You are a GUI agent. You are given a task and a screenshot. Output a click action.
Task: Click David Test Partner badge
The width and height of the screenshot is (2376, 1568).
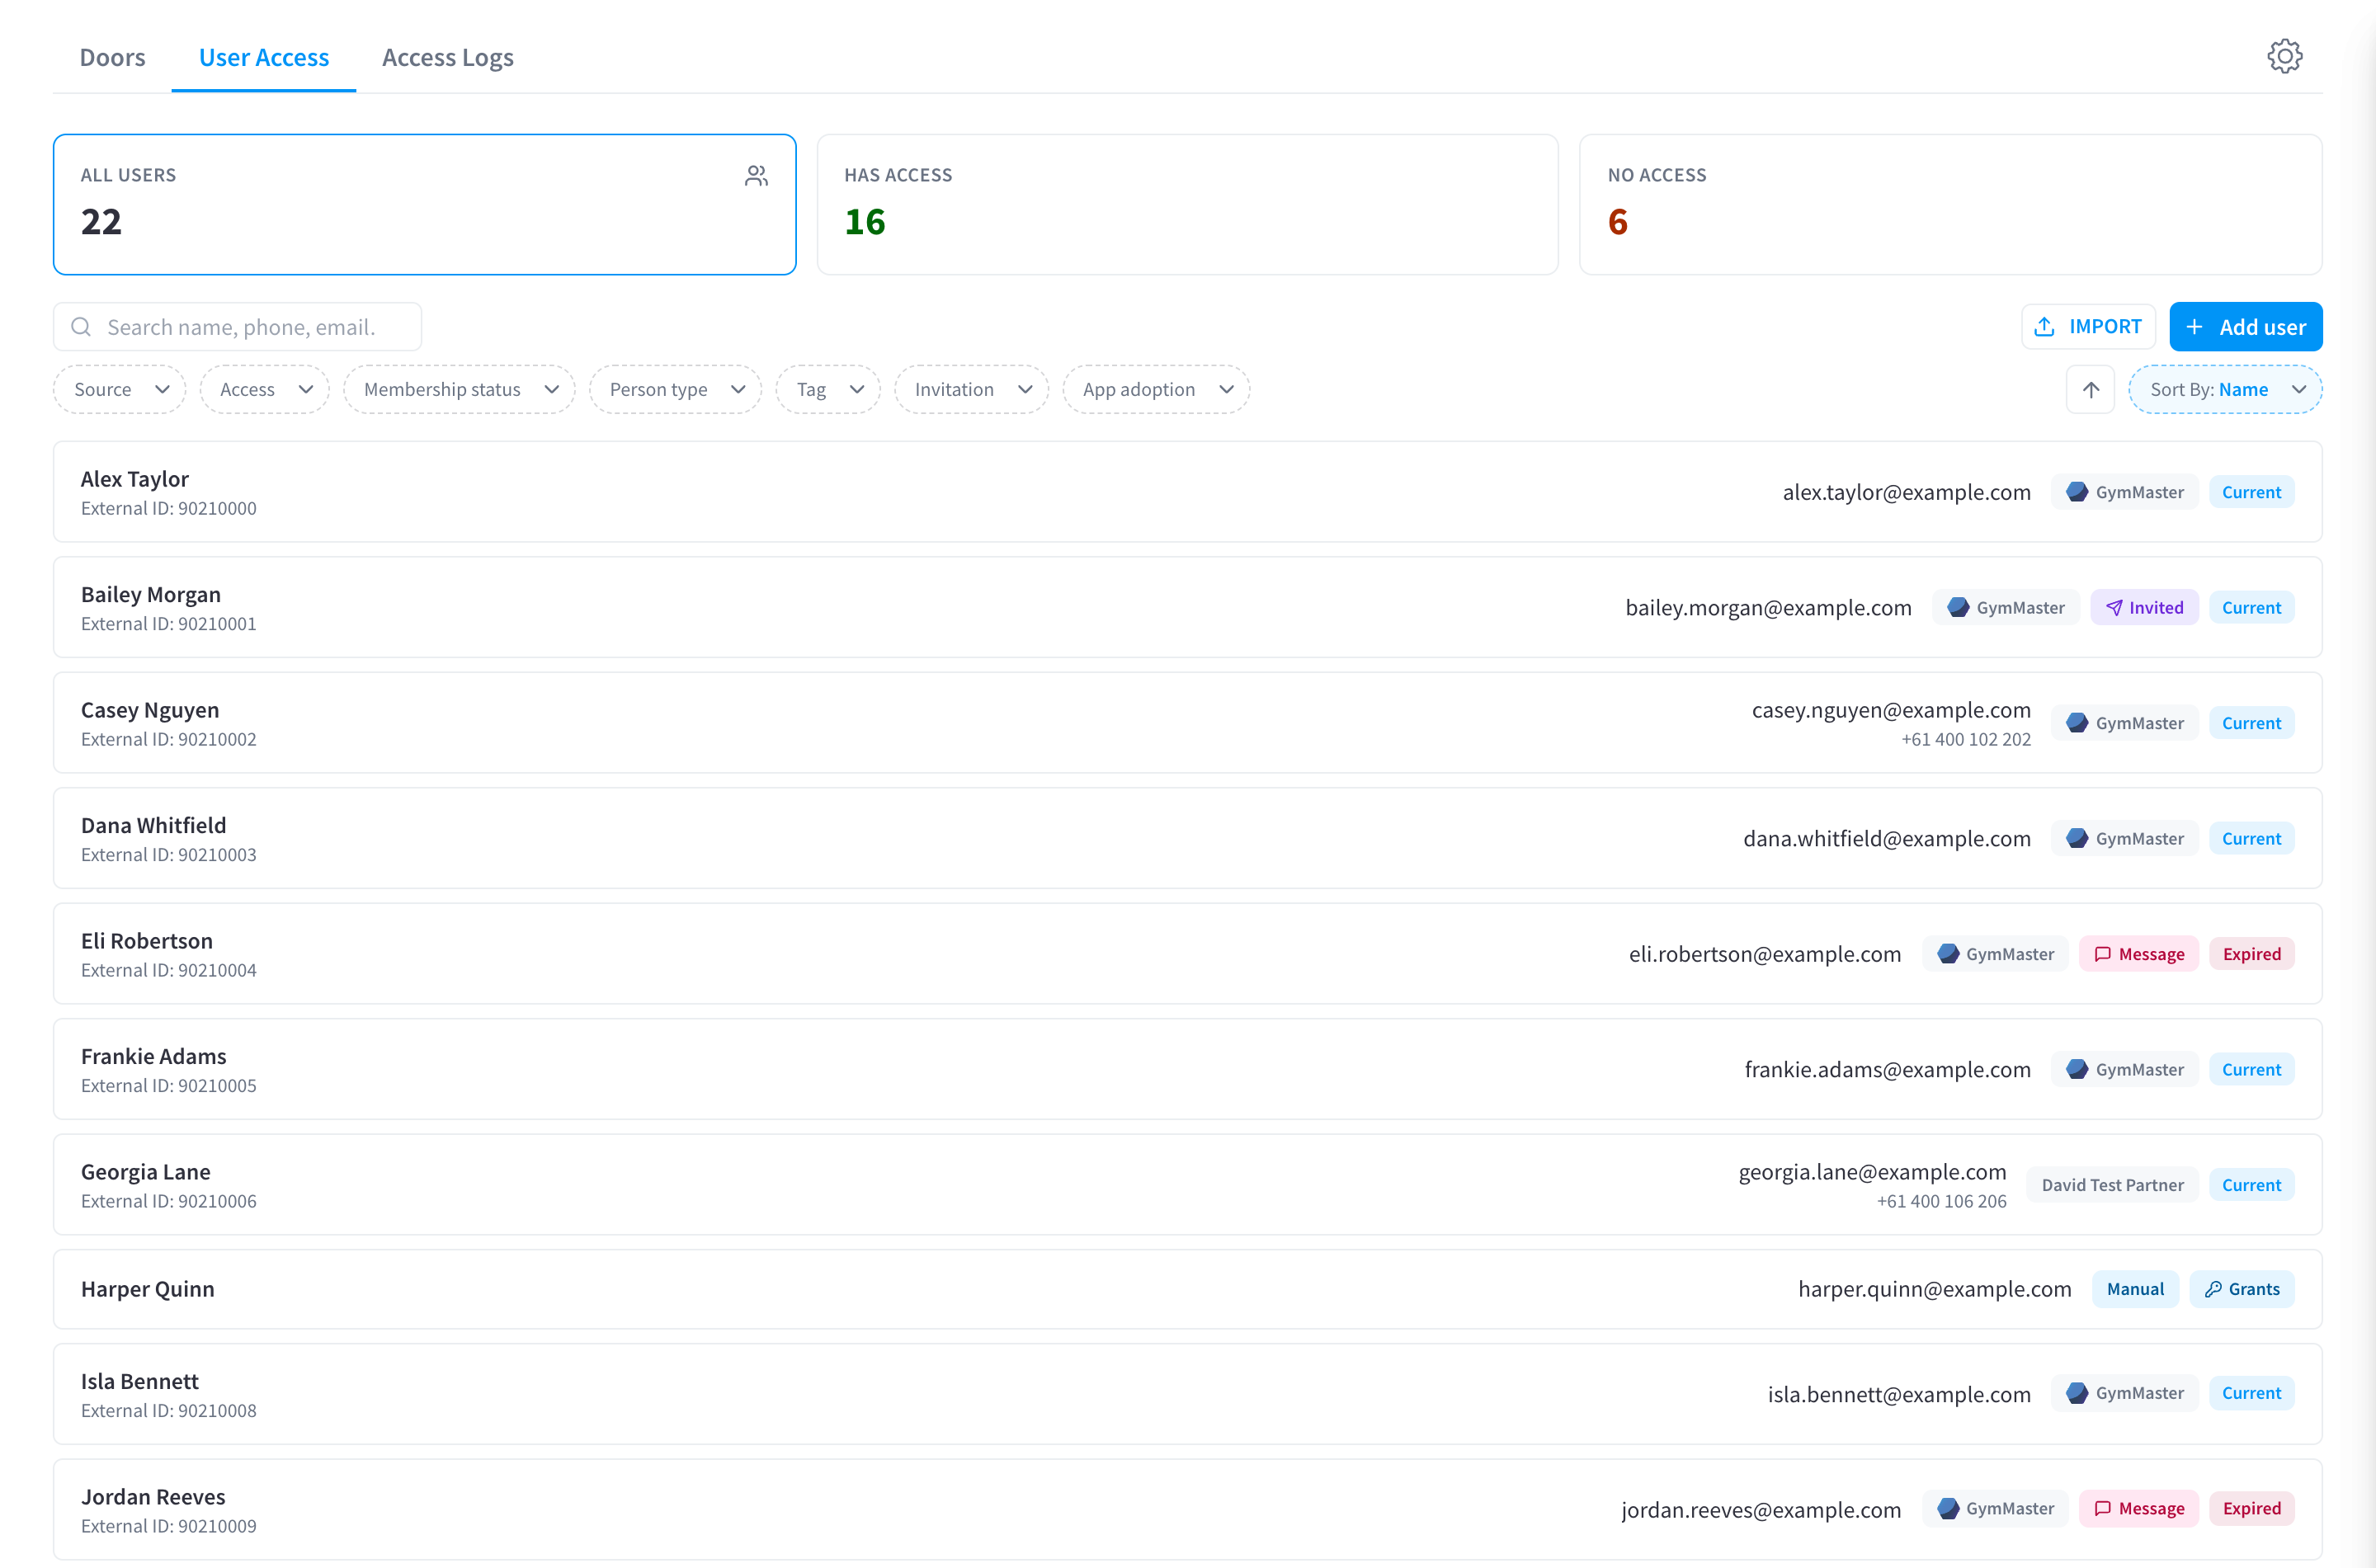point(2112,1185)
